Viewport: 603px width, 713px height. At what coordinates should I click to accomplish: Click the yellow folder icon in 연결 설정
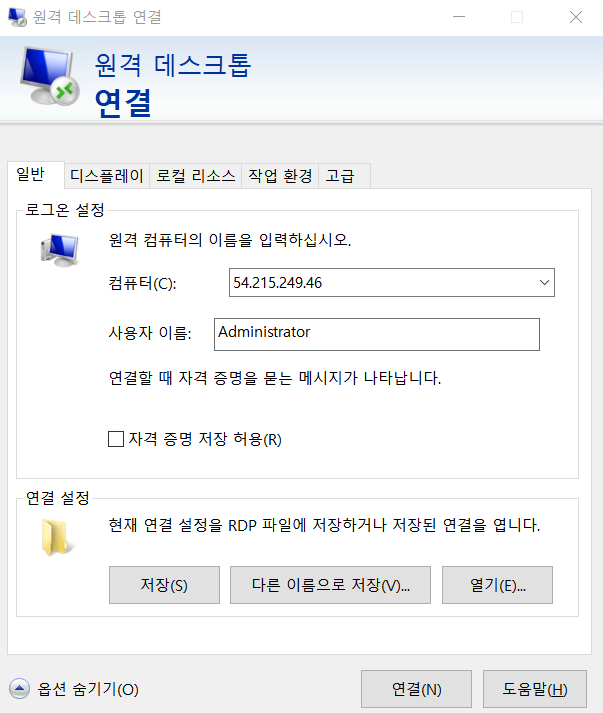click(x=57, y=537)
